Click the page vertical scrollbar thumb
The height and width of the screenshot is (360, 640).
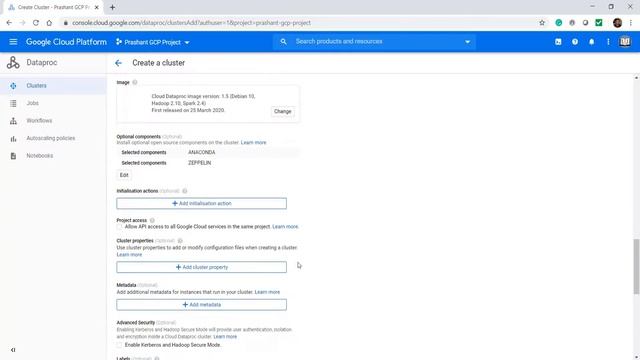636,266
